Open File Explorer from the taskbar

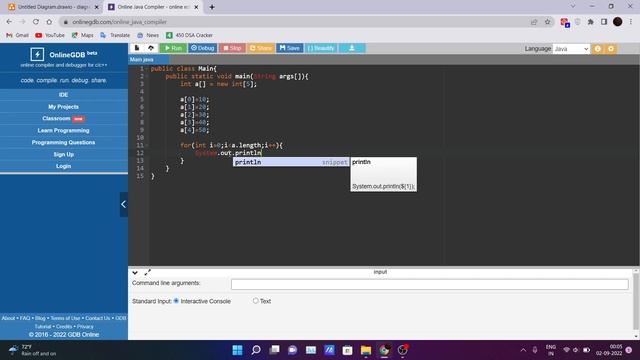point(366,350)
